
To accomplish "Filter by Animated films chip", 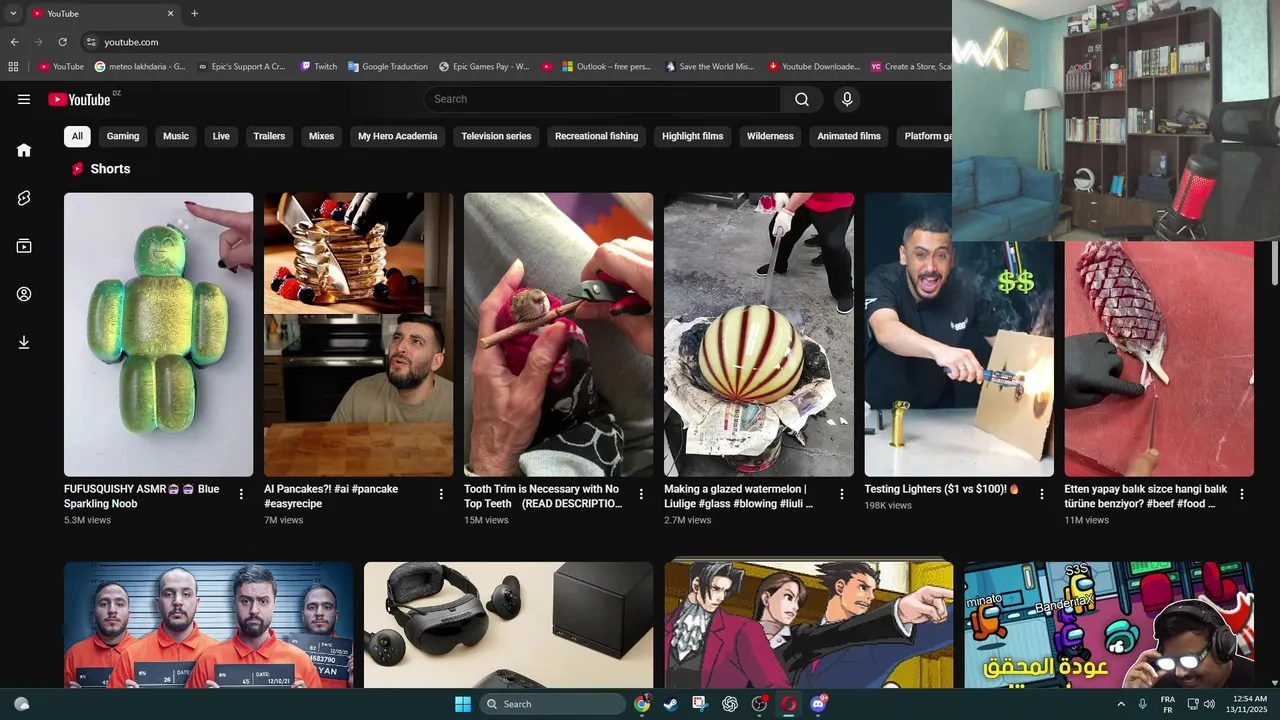I will point(849,136).
